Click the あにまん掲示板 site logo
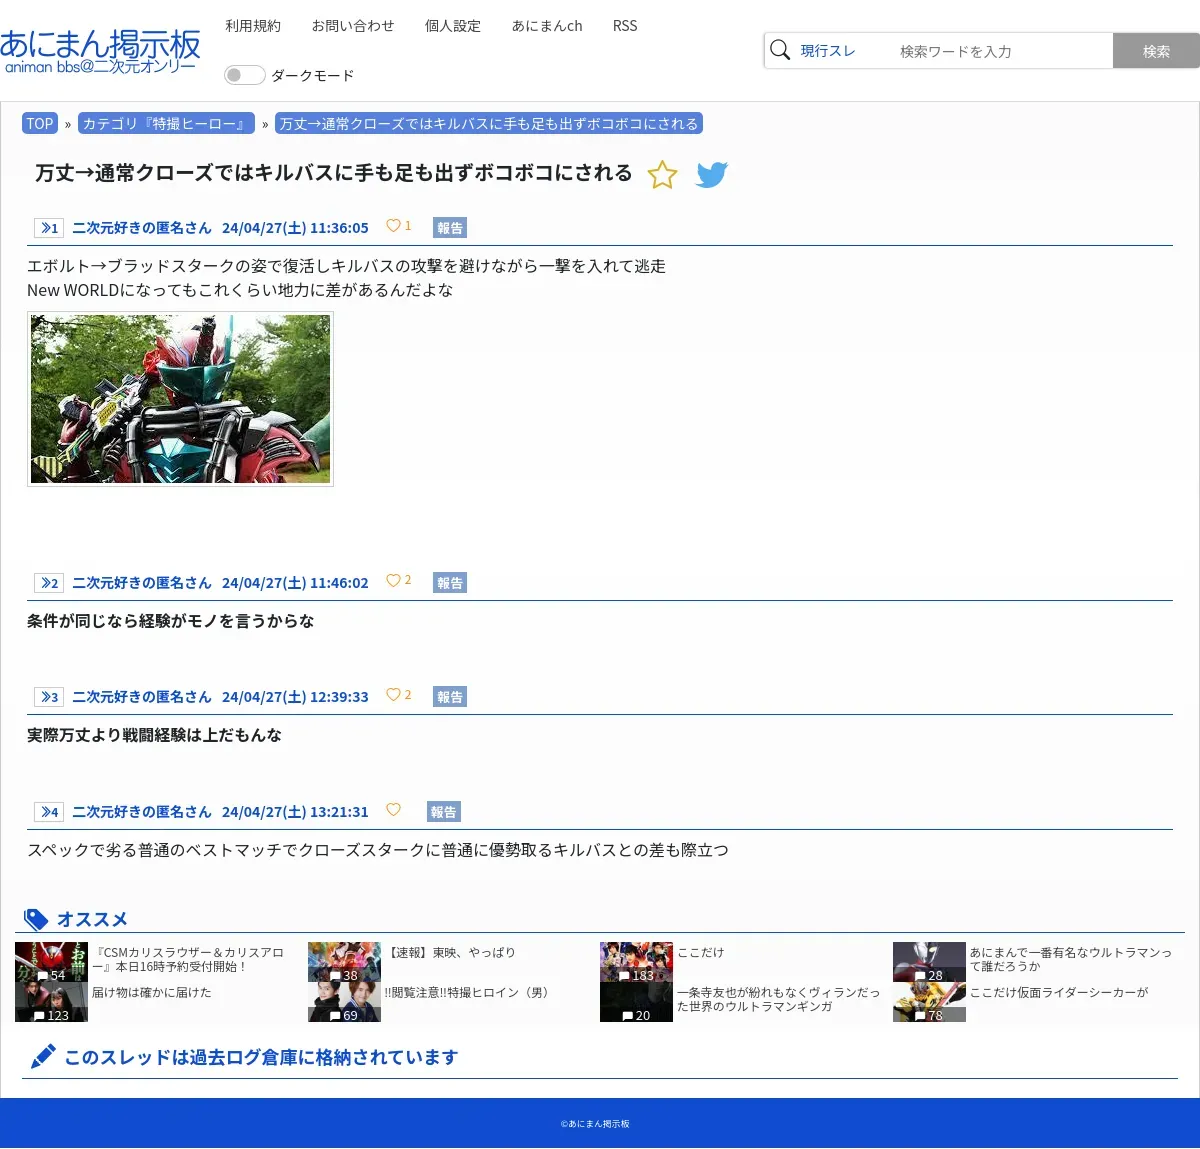Screen dimensions: 1200x1149 (x=100, y=51)
